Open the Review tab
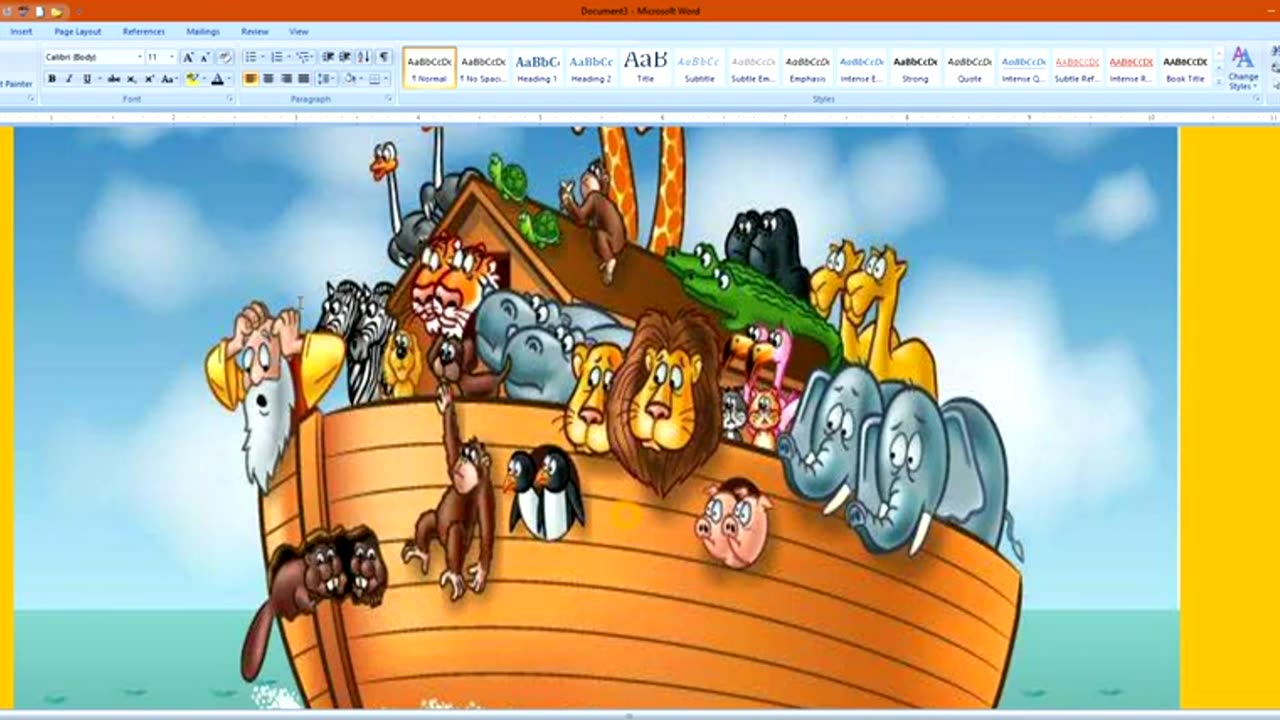This screenshot has width=1280, height=720. click(x=255, y=32)
